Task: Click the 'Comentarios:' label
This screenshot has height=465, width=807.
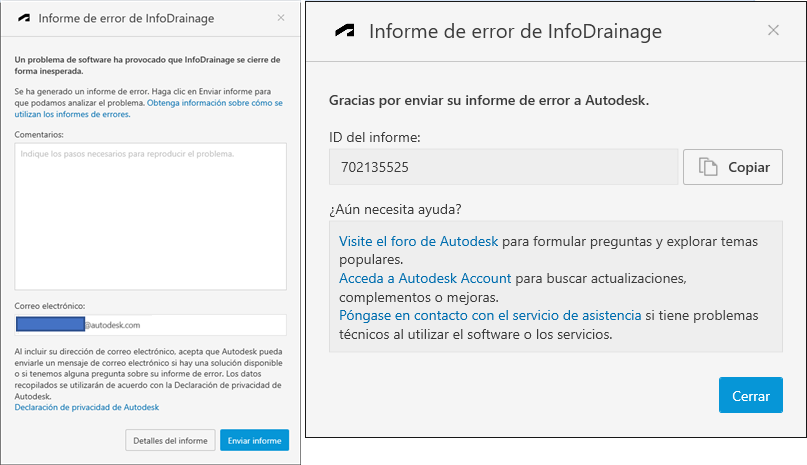Action: (39, 134)
